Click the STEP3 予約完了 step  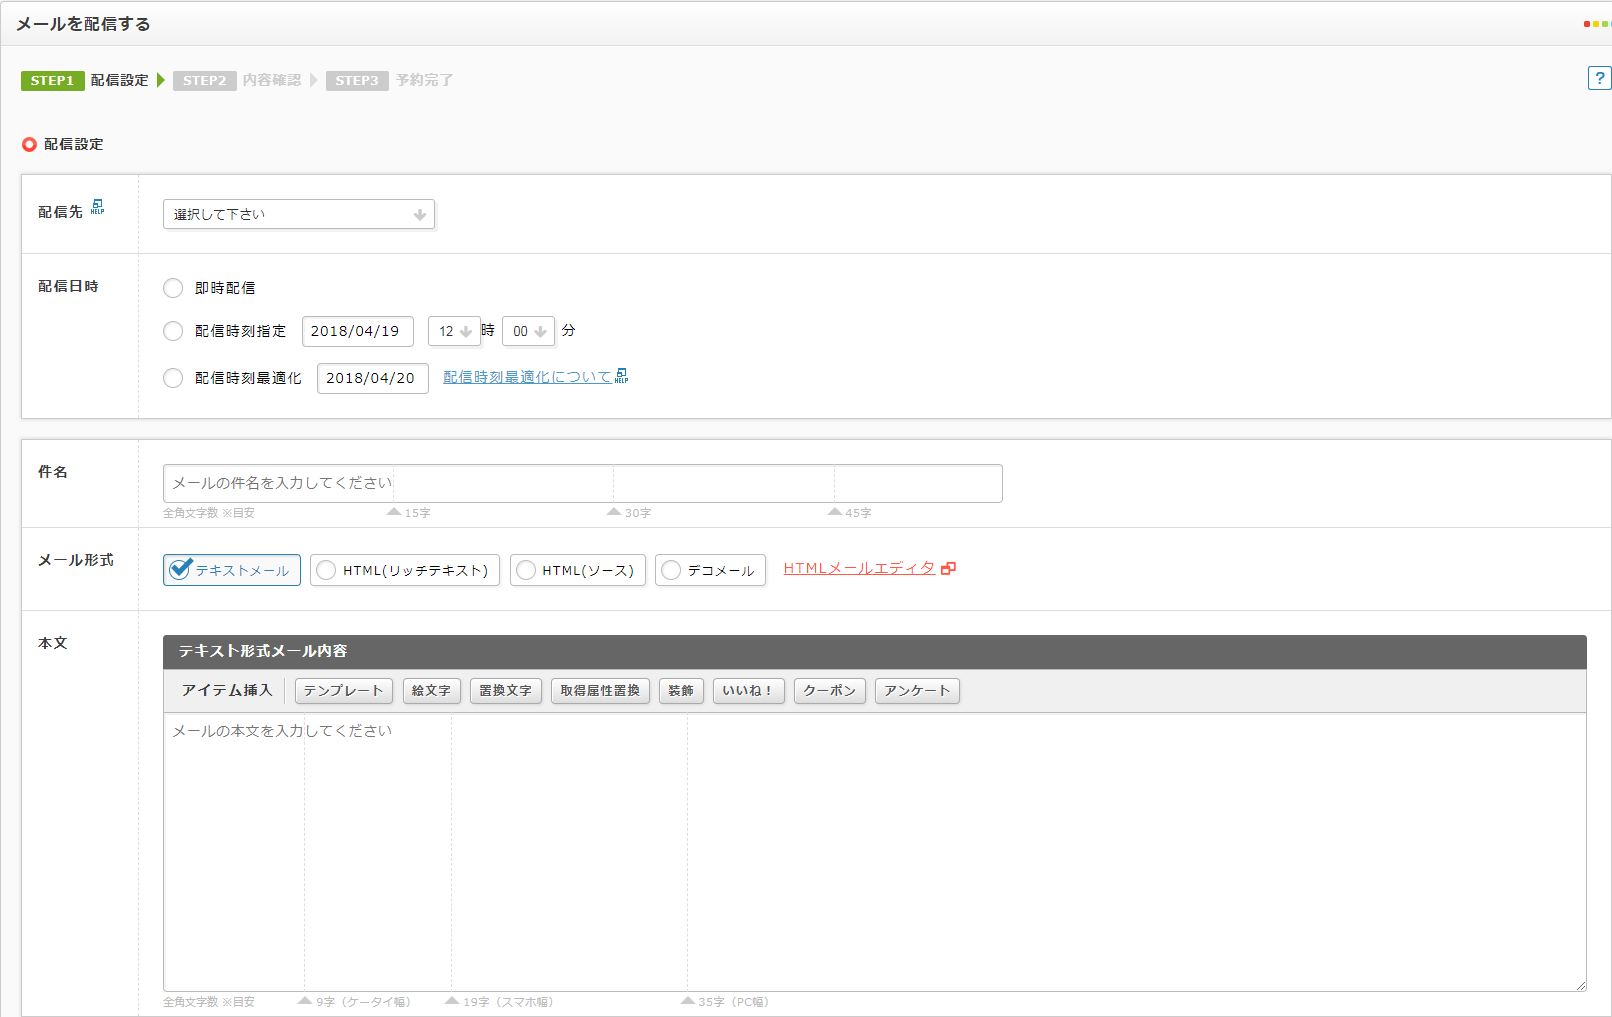[x=390, y=80]
